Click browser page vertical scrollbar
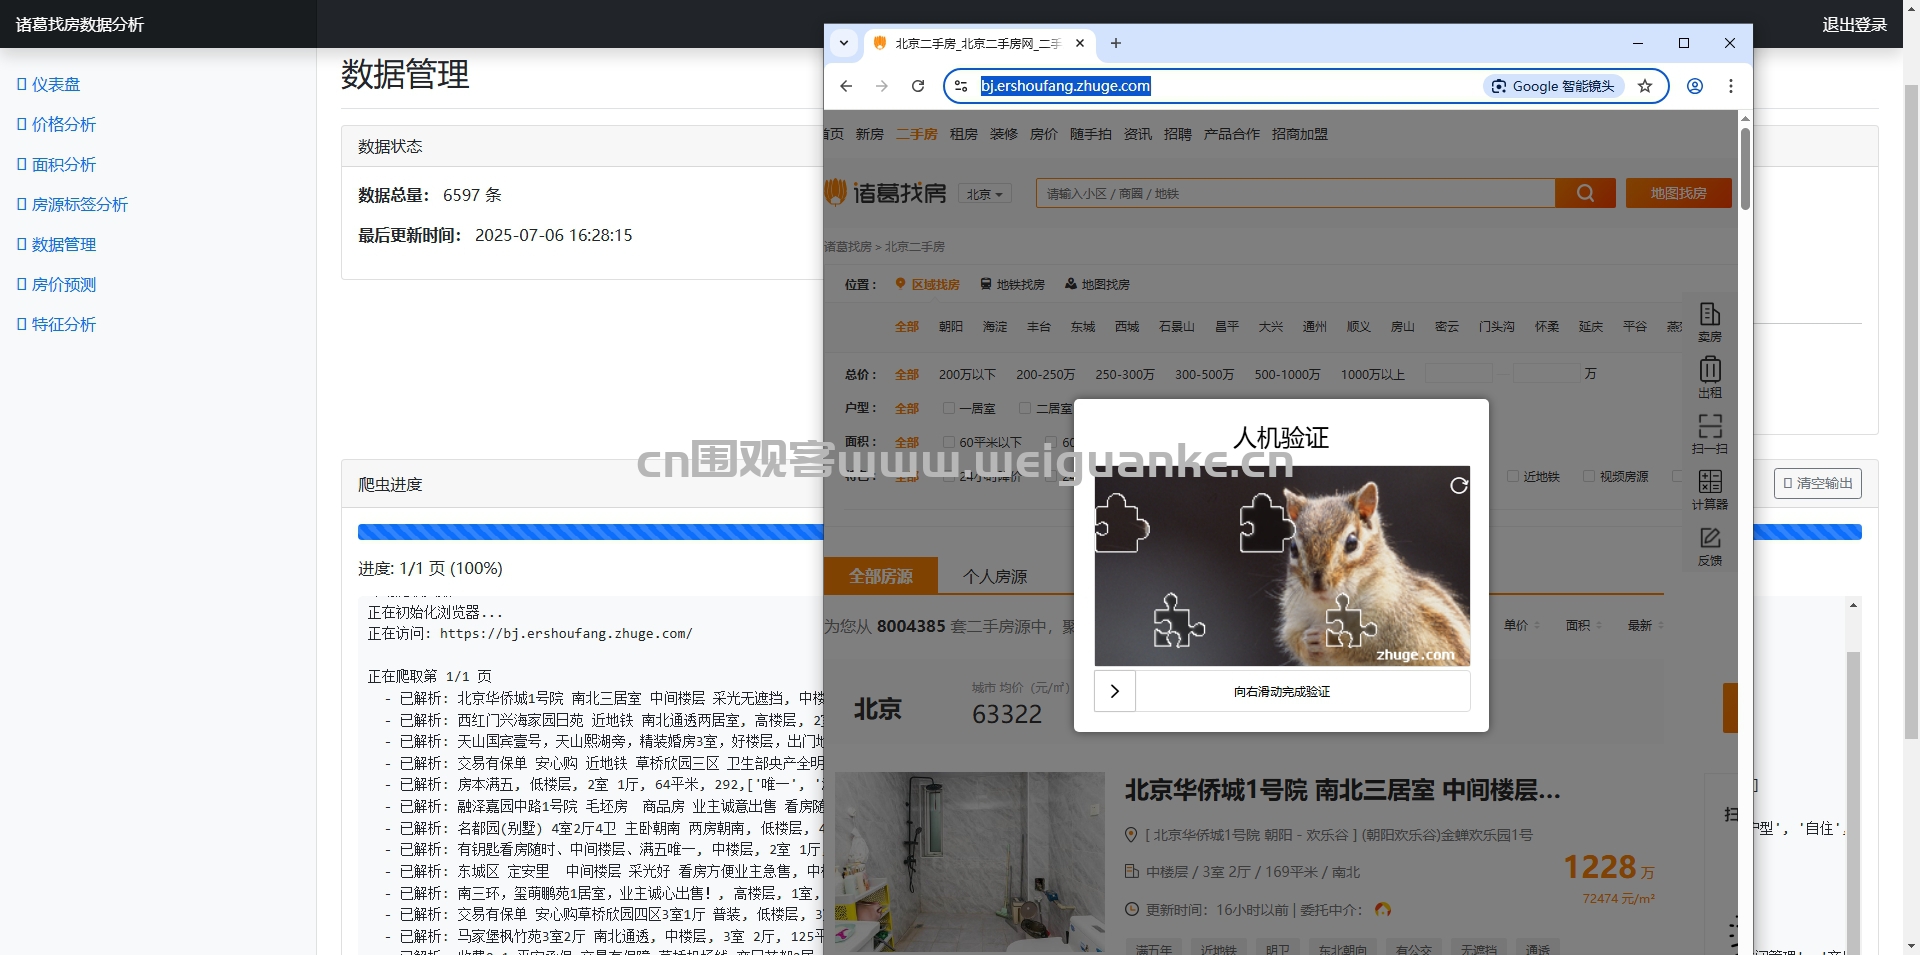This screenshot has width=1920, height=955. tap(1745, 168)
